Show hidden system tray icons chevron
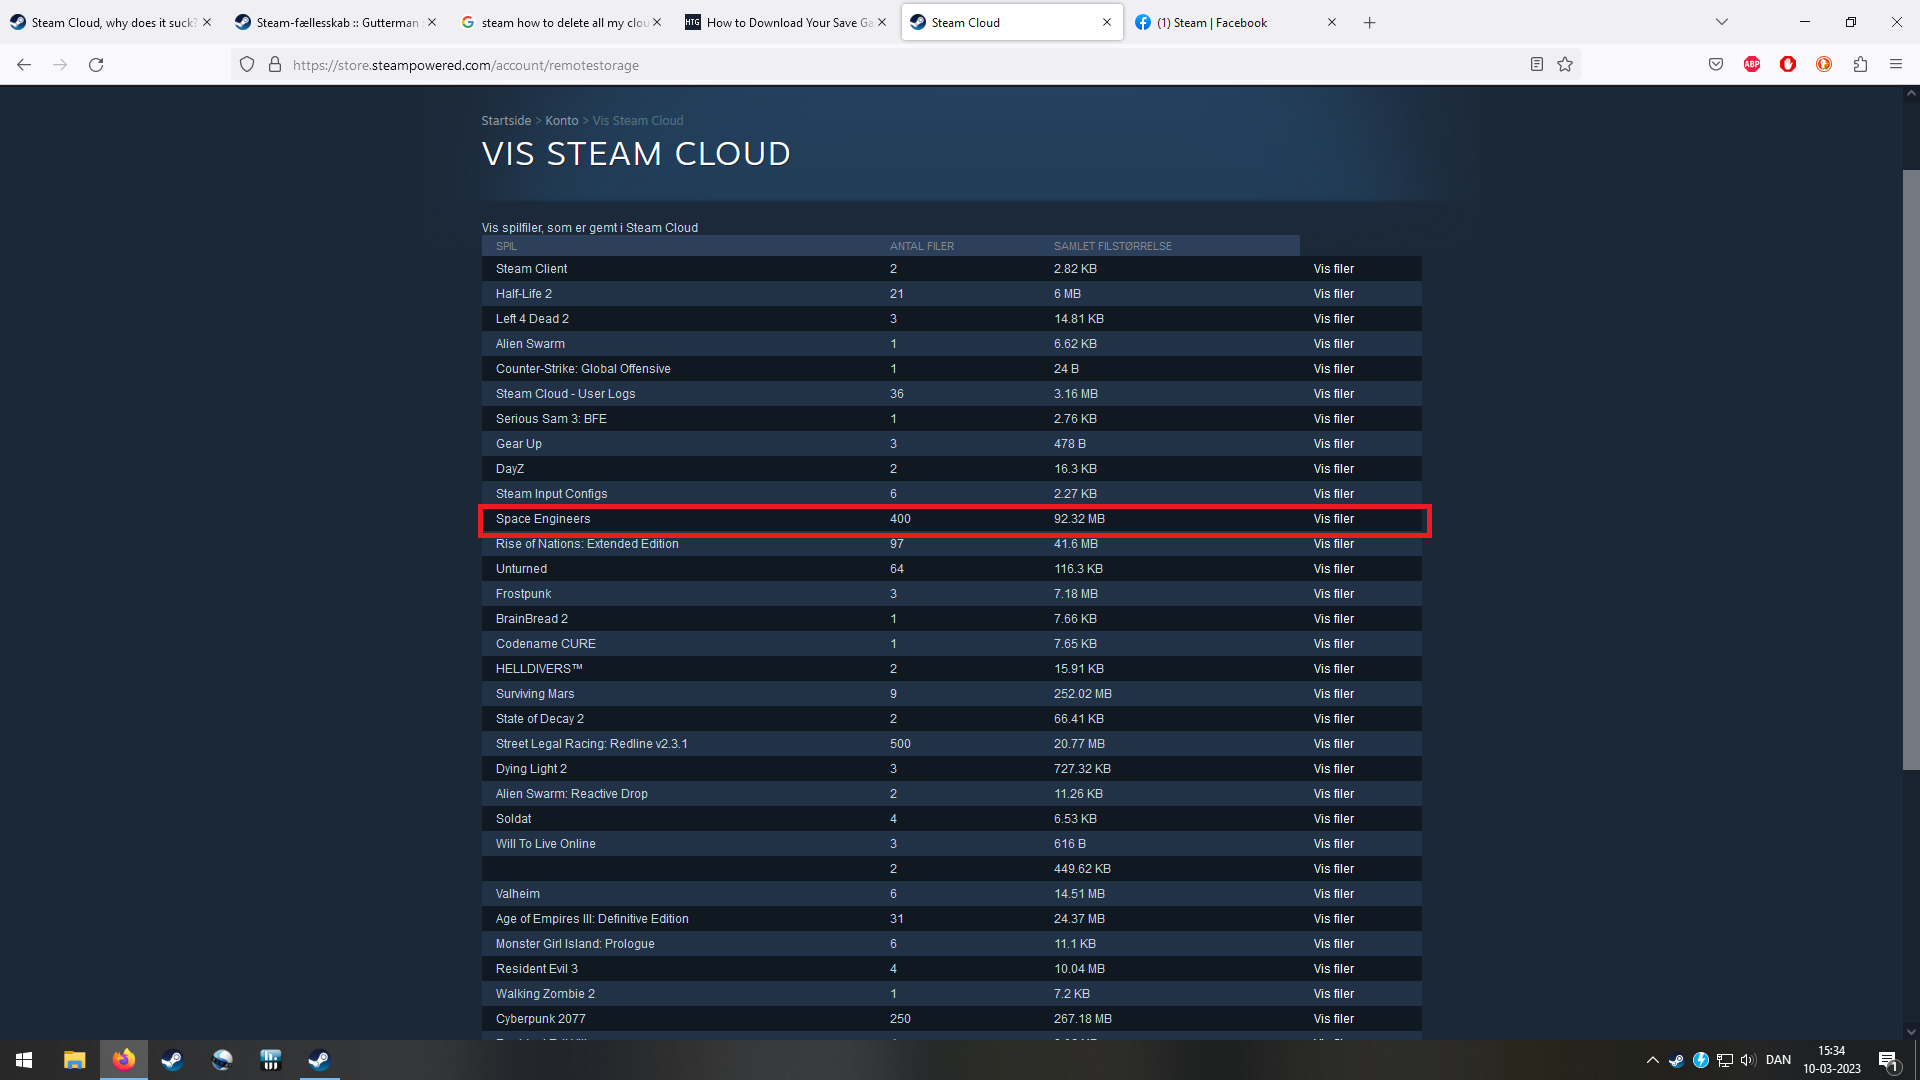Screen dimensions: 1920x1080 coord(1652,1060)
